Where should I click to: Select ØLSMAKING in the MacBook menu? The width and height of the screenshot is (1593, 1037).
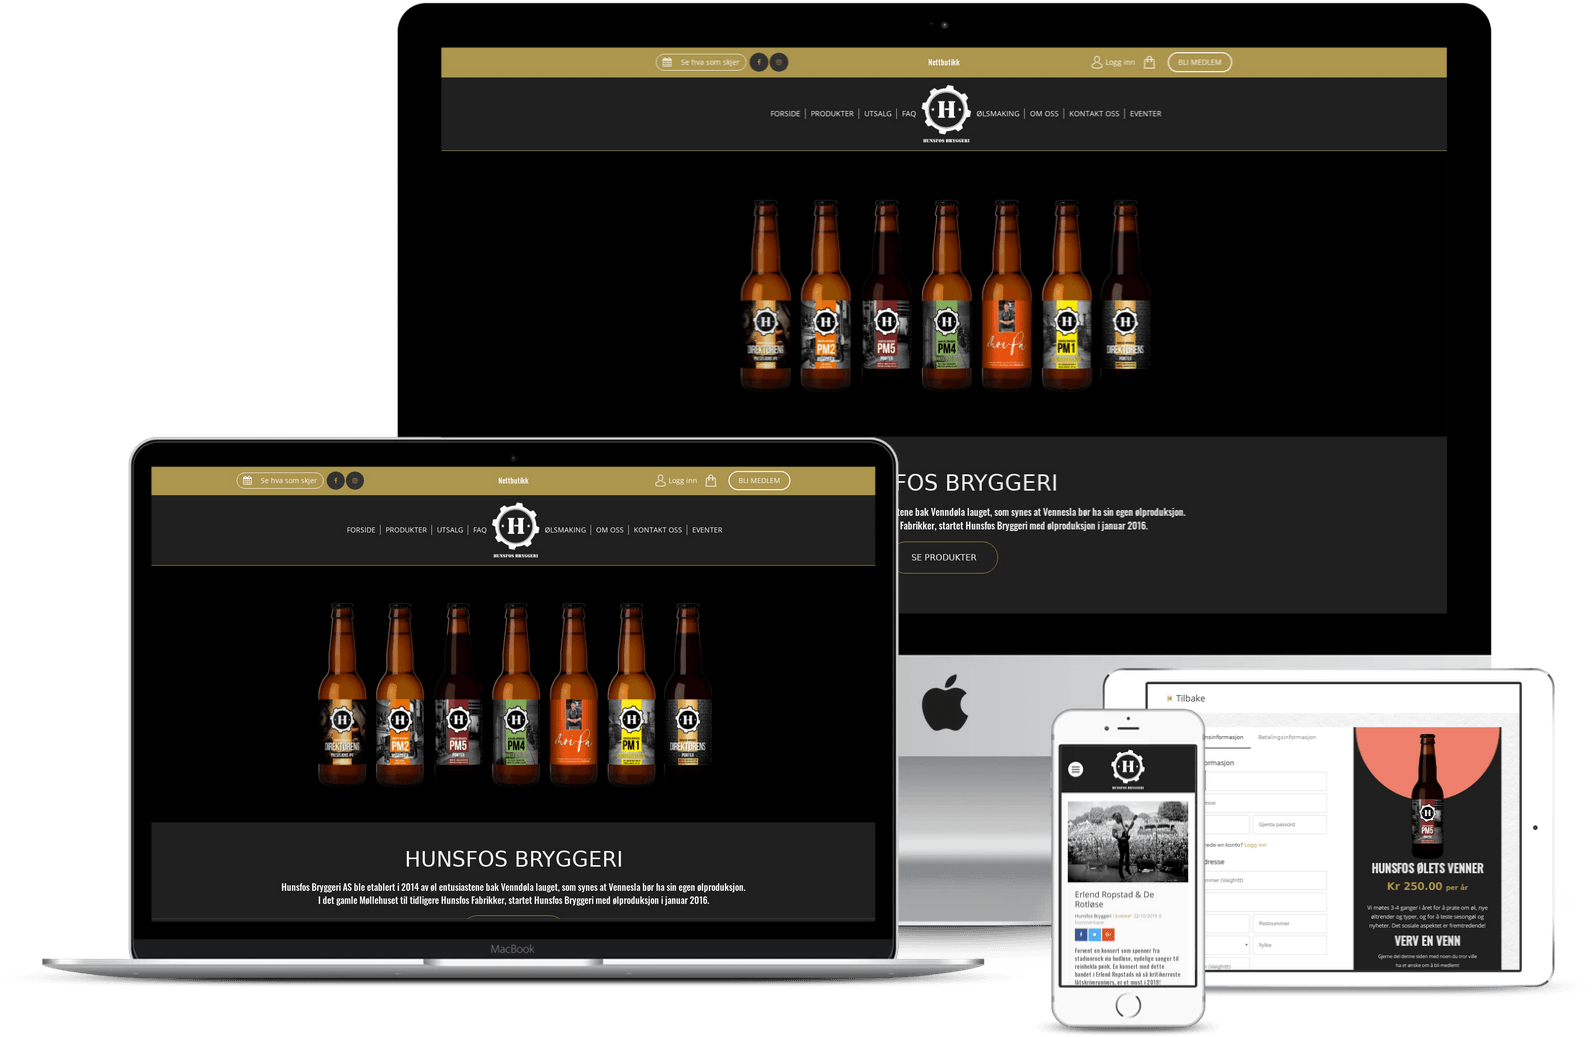click(565, 530)
